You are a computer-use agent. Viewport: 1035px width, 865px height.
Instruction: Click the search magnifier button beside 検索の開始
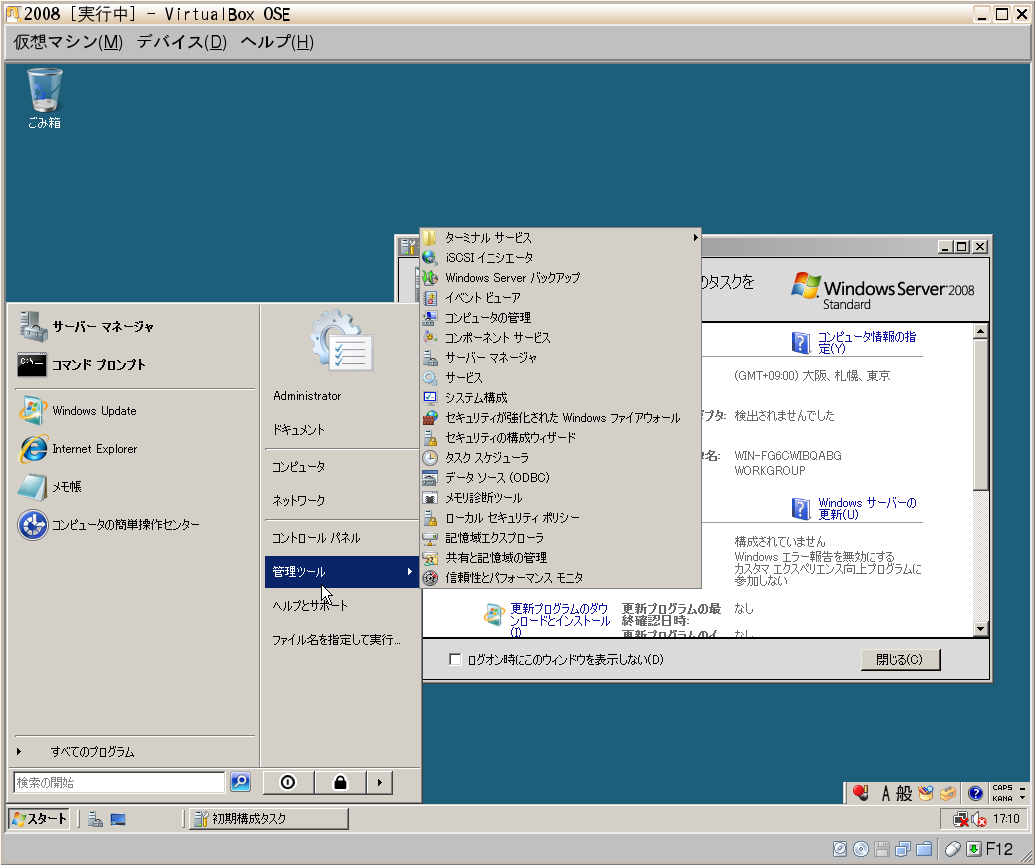coord(240,782)
